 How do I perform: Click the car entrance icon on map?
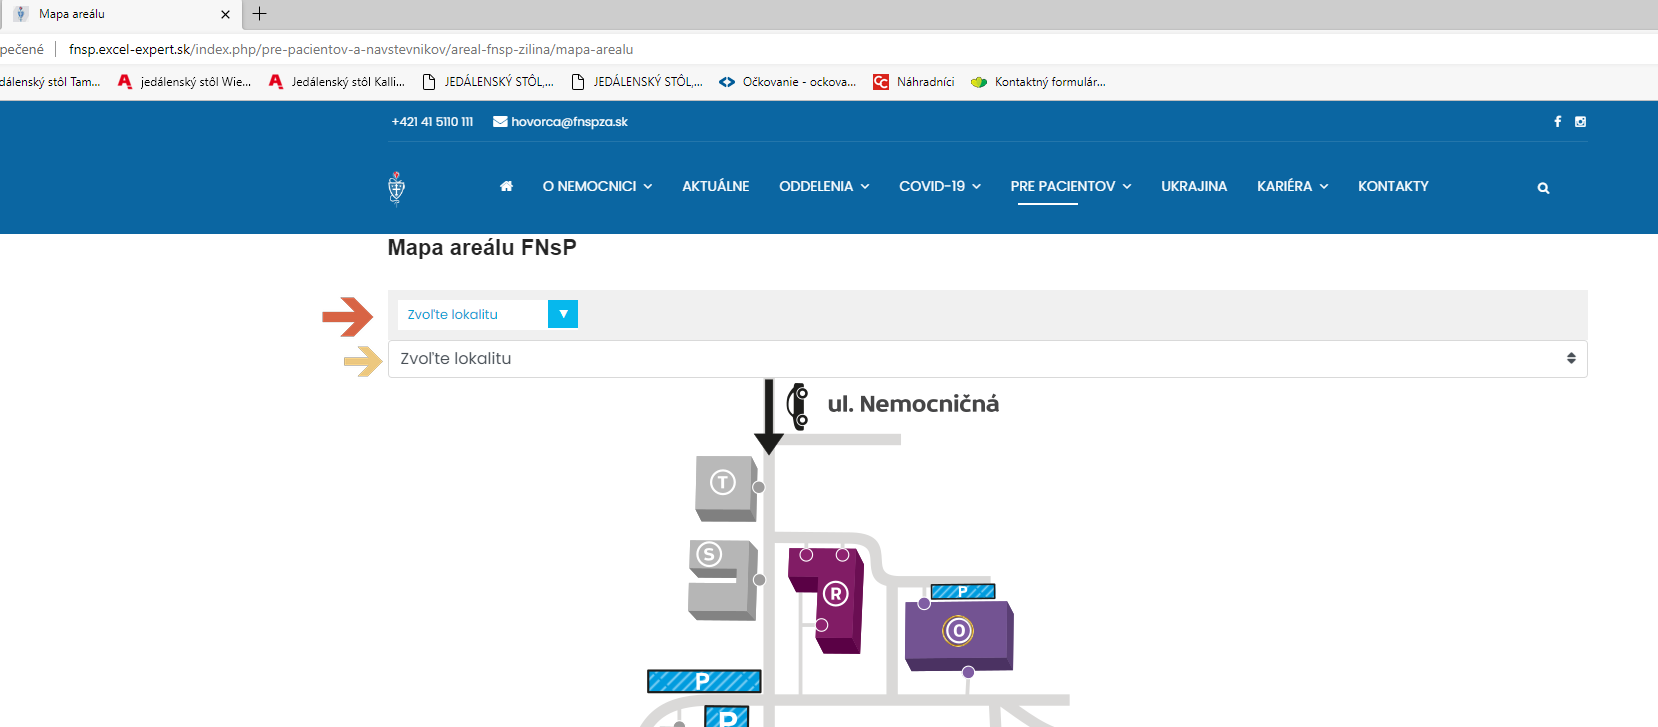coord(797,406)
